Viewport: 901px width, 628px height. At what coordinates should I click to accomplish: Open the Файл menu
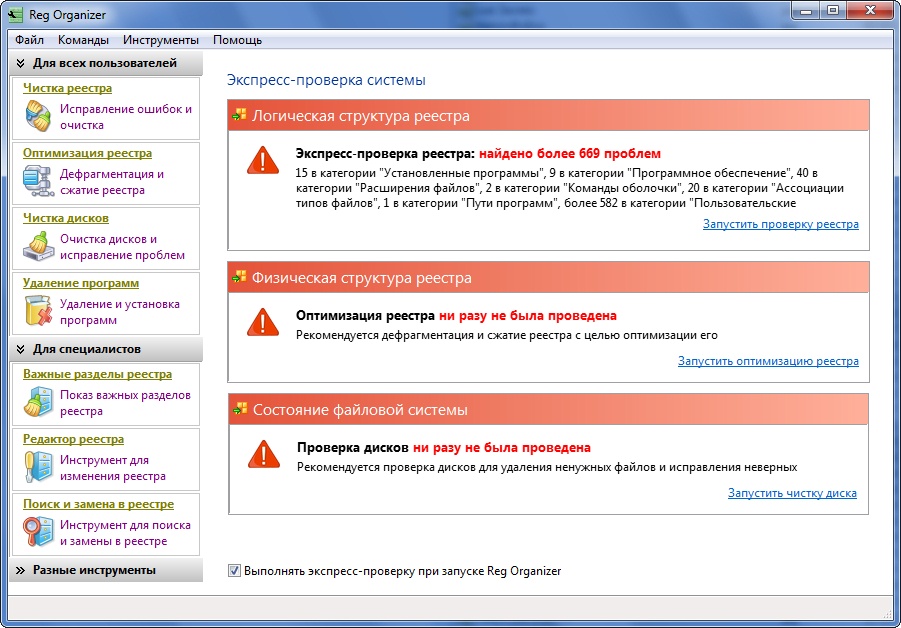pyautogui.click(x=30, y=40)
